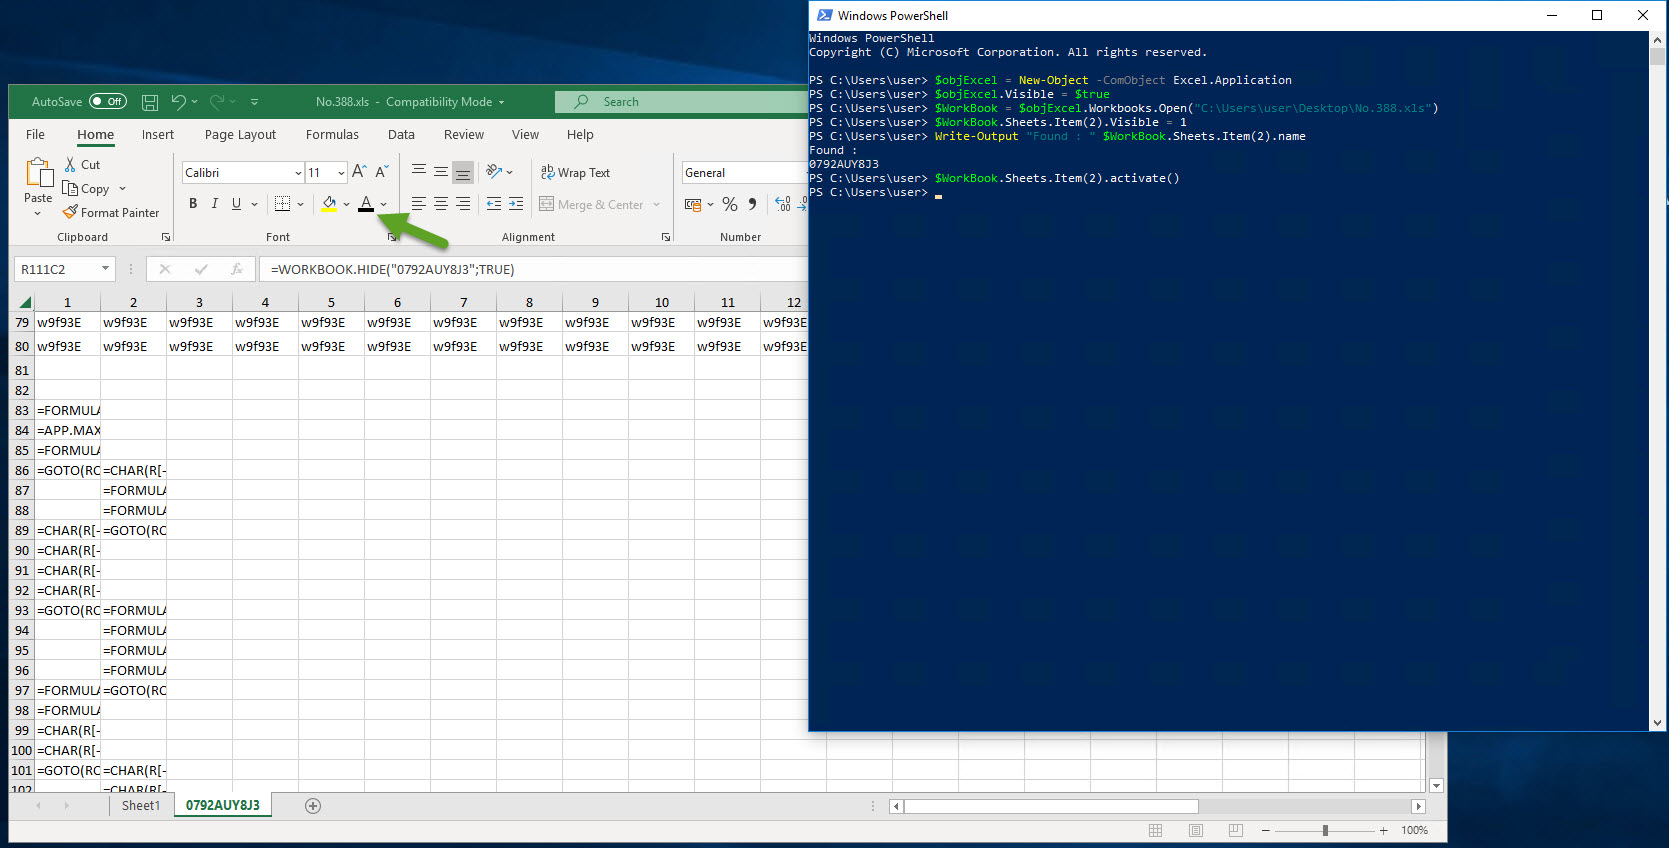The width and height of the screenshot is (1669, 848).
Task: Align text left in the cell
Action: pyautogui.click(x=419, y=203)
